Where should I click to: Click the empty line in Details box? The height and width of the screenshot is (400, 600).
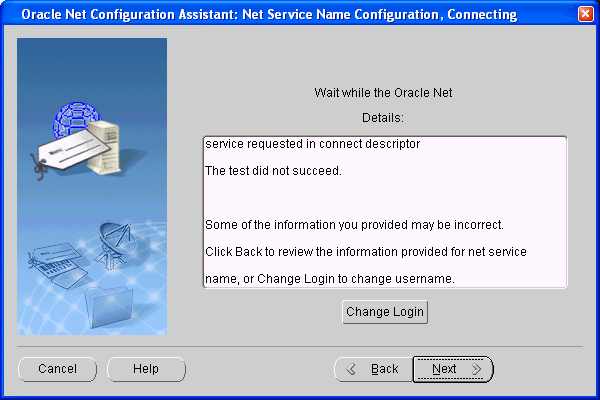384,197
